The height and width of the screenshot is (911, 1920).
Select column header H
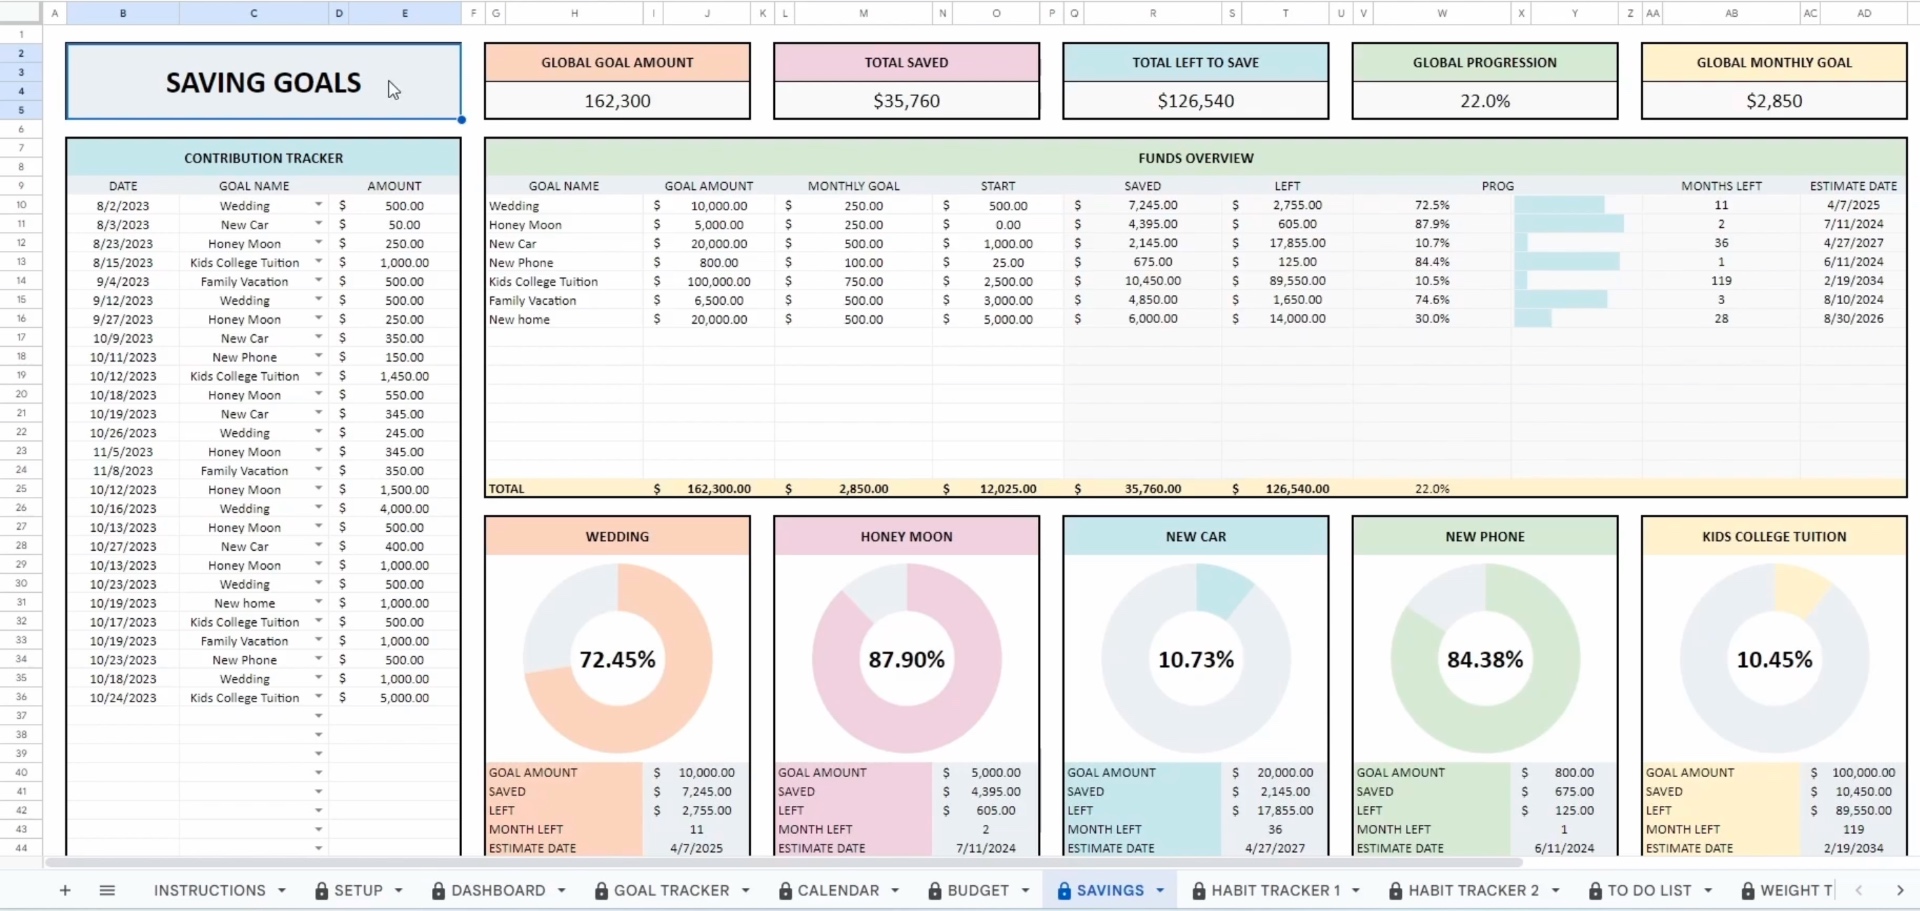(574, 13)
